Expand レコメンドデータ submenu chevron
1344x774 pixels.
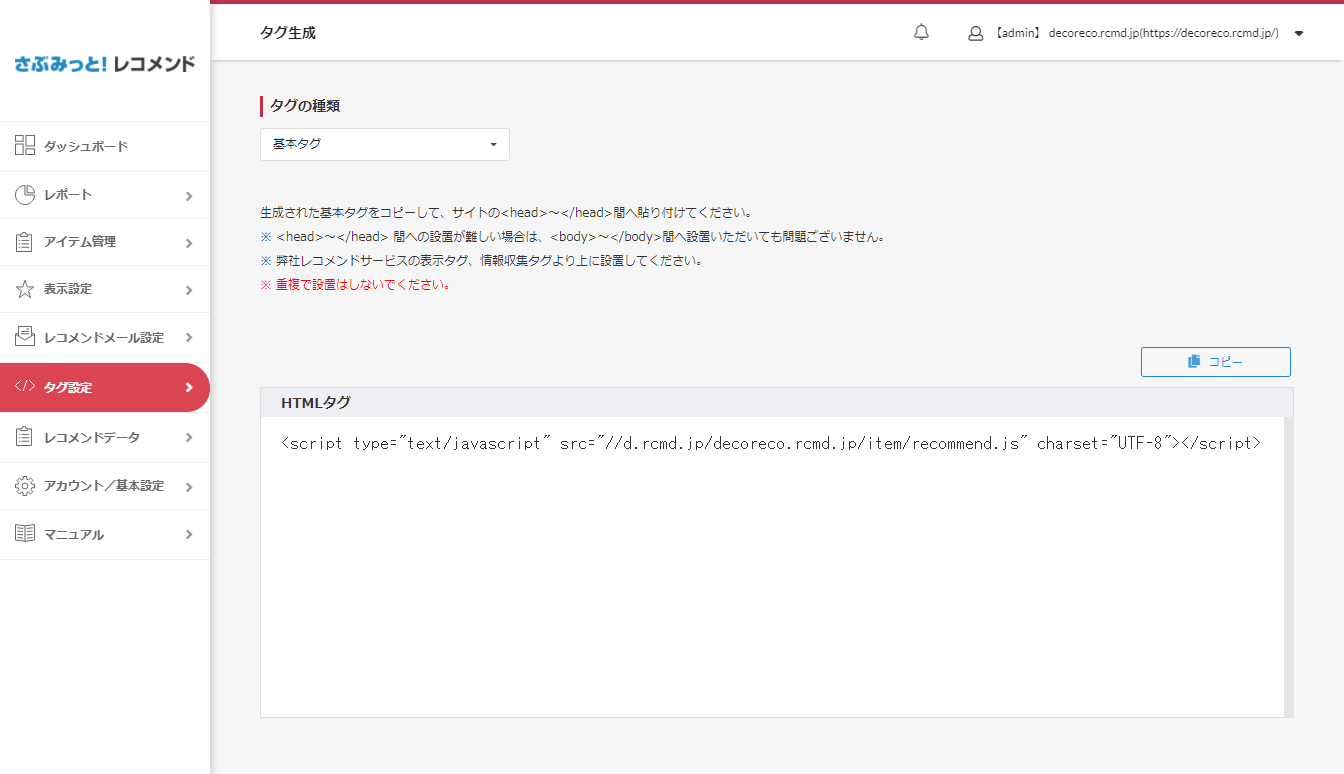pos(189,438)
